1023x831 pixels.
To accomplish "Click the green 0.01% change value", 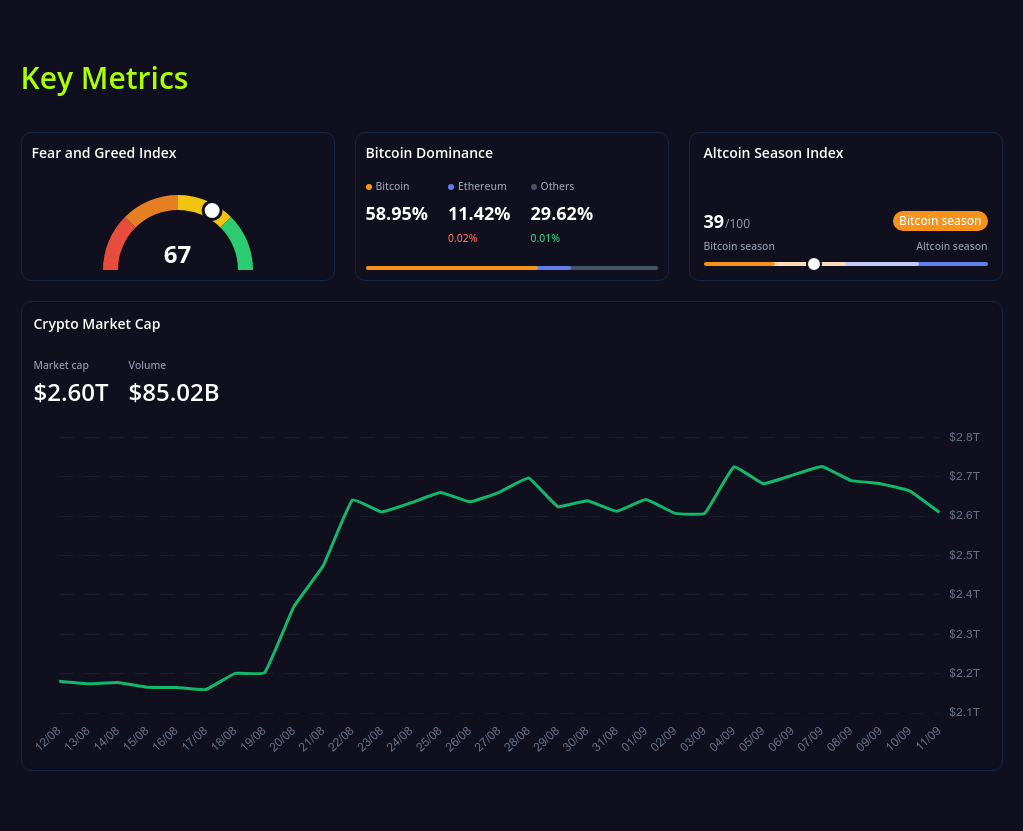I will [x=545, y=238].
